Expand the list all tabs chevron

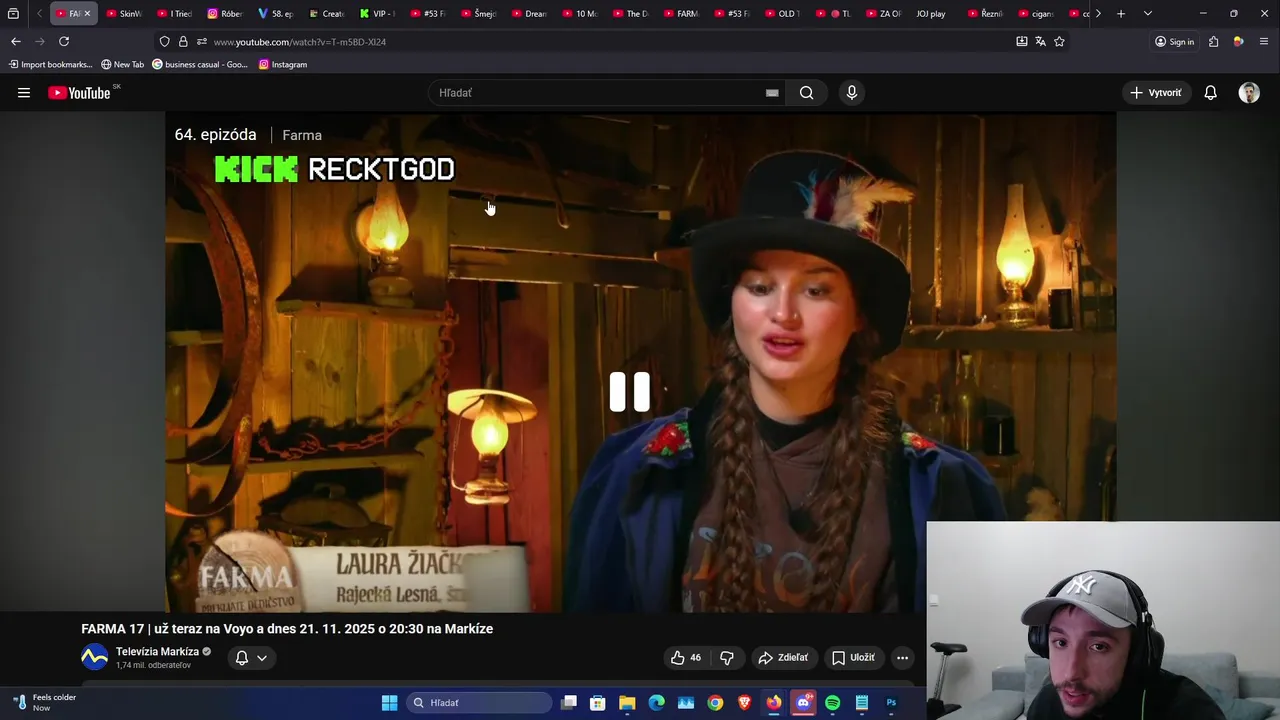(1147, 14)
